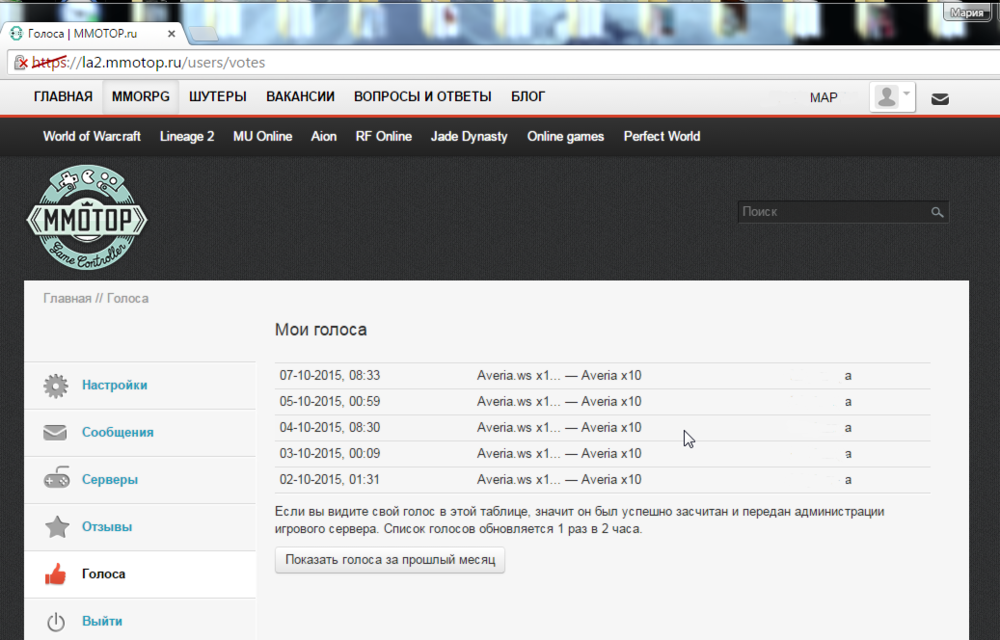Select the envelope icon for Сообщения
Image resolution: width=1000 pixels, height=640 pixels.
point(57,432)
